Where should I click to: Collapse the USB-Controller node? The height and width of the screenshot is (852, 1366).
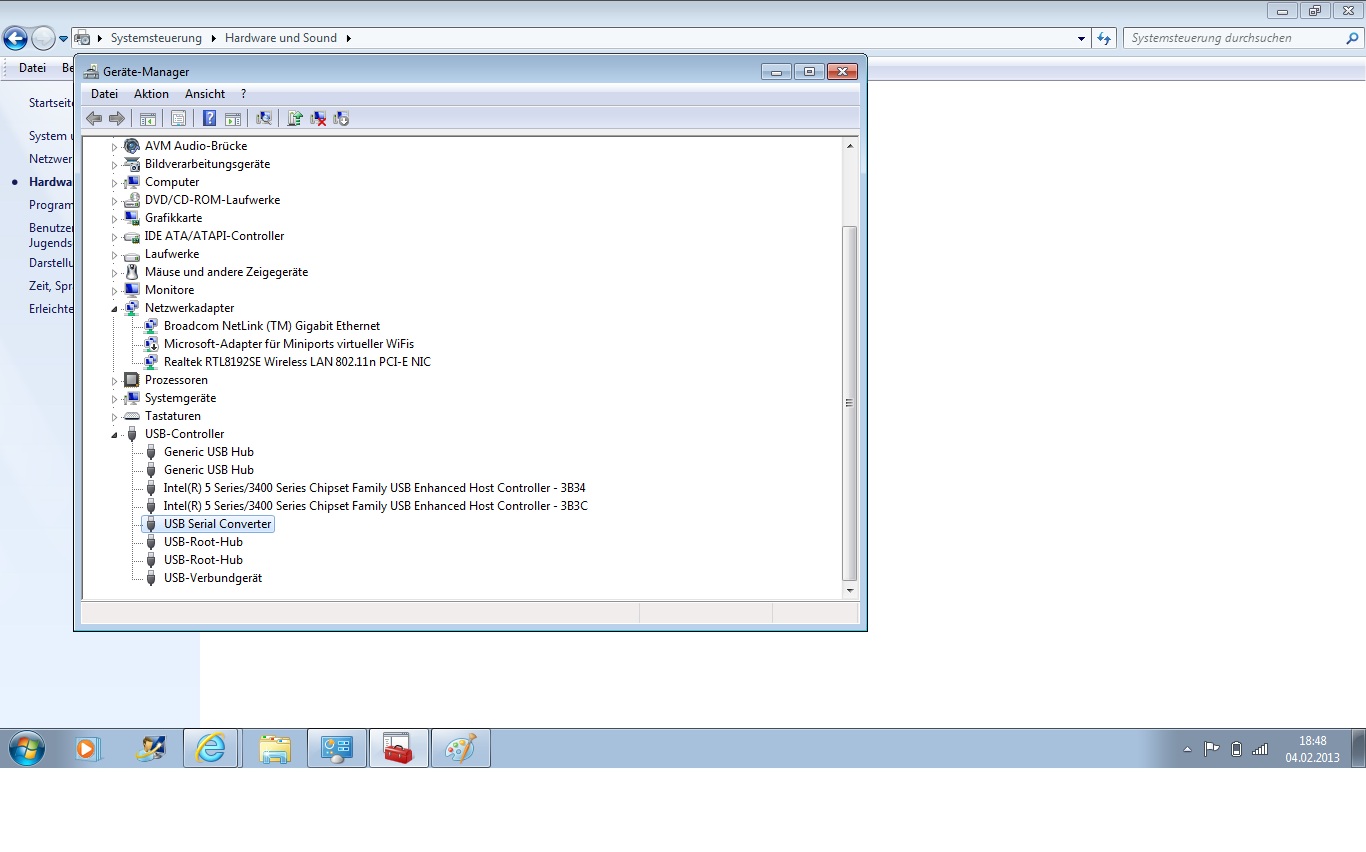114,434
